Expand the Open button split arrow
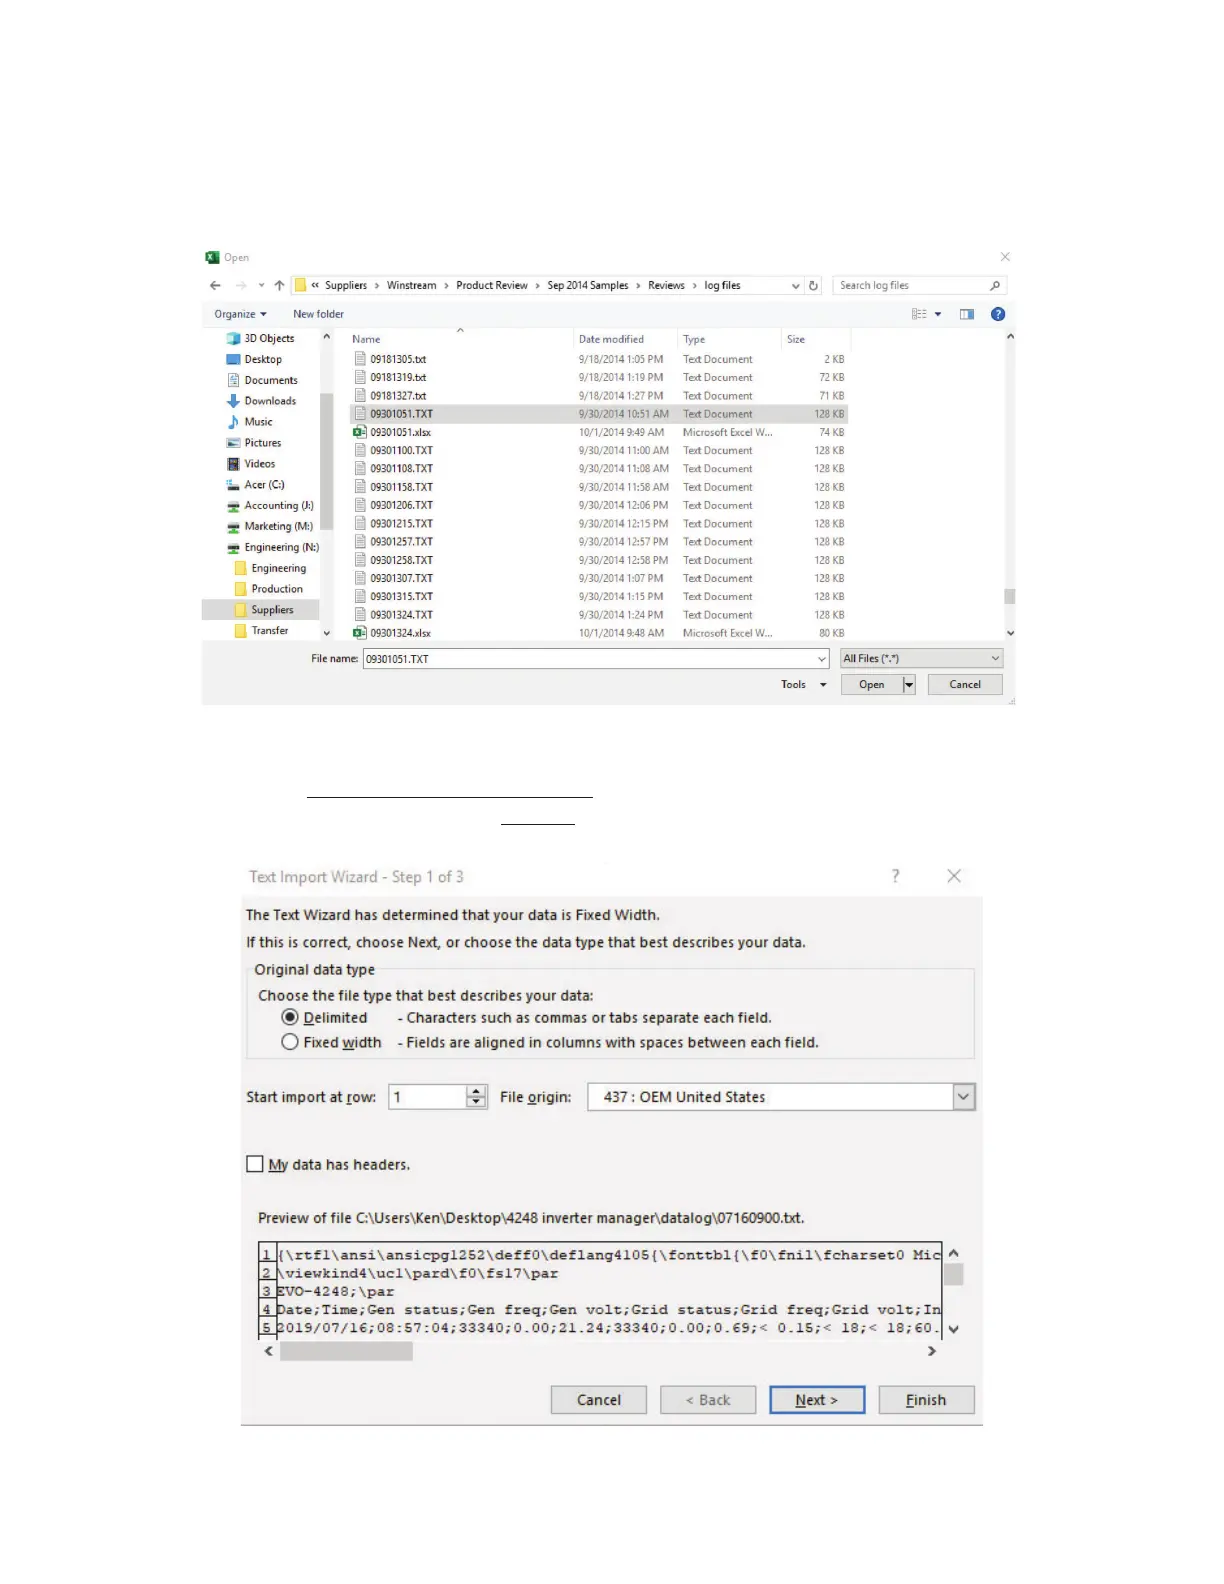Image resolution: width=1224 pixels, height=1584 pixels. [909, 685]
